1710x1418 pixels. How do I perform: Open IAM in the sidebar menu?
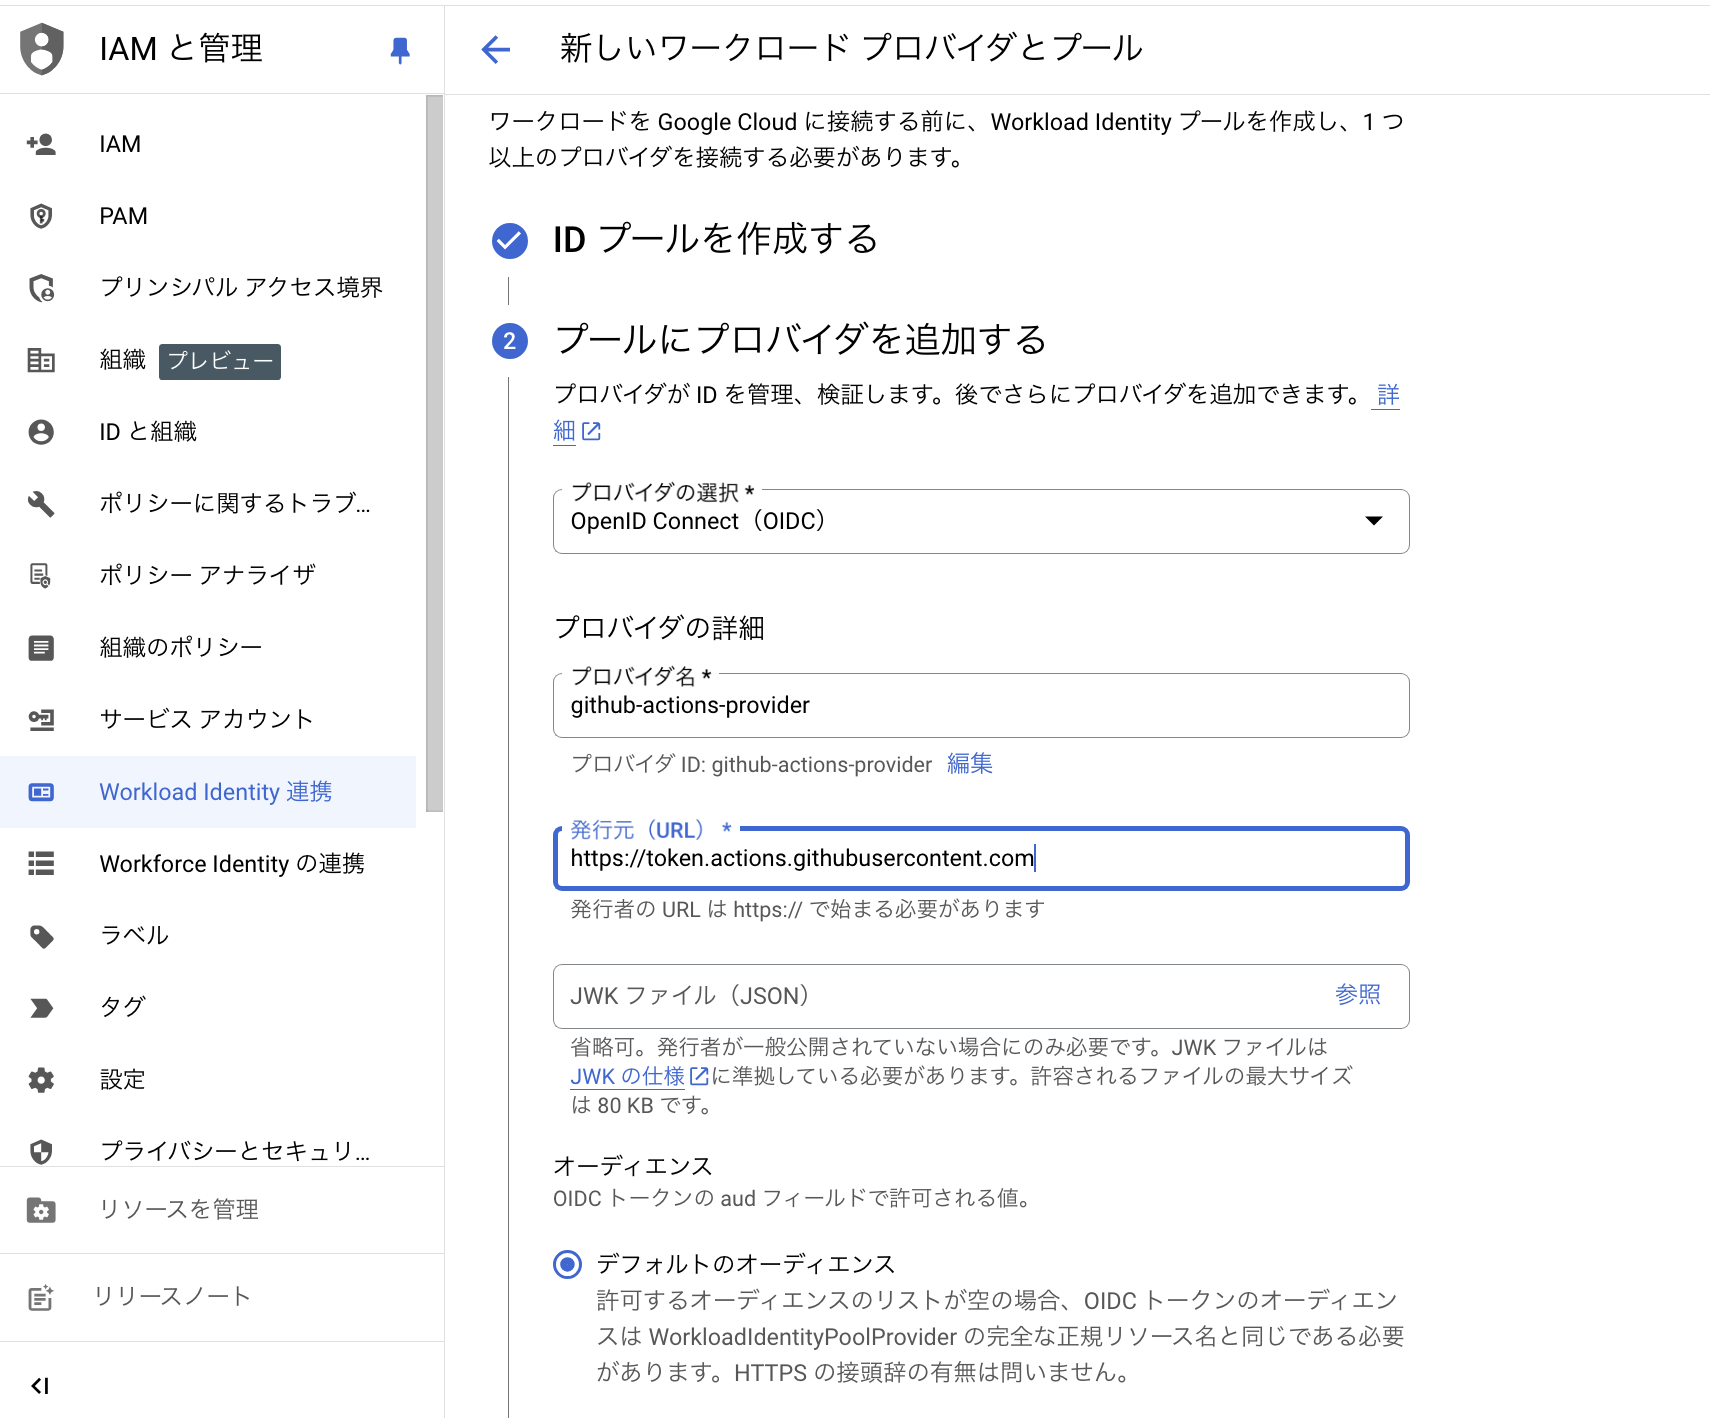click(x=208, y=144)
